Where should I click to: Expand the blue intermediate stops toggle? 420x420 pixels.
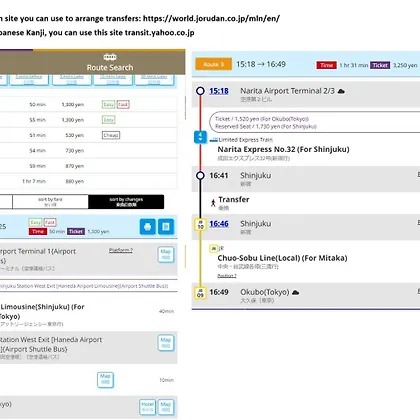[200, 137]
